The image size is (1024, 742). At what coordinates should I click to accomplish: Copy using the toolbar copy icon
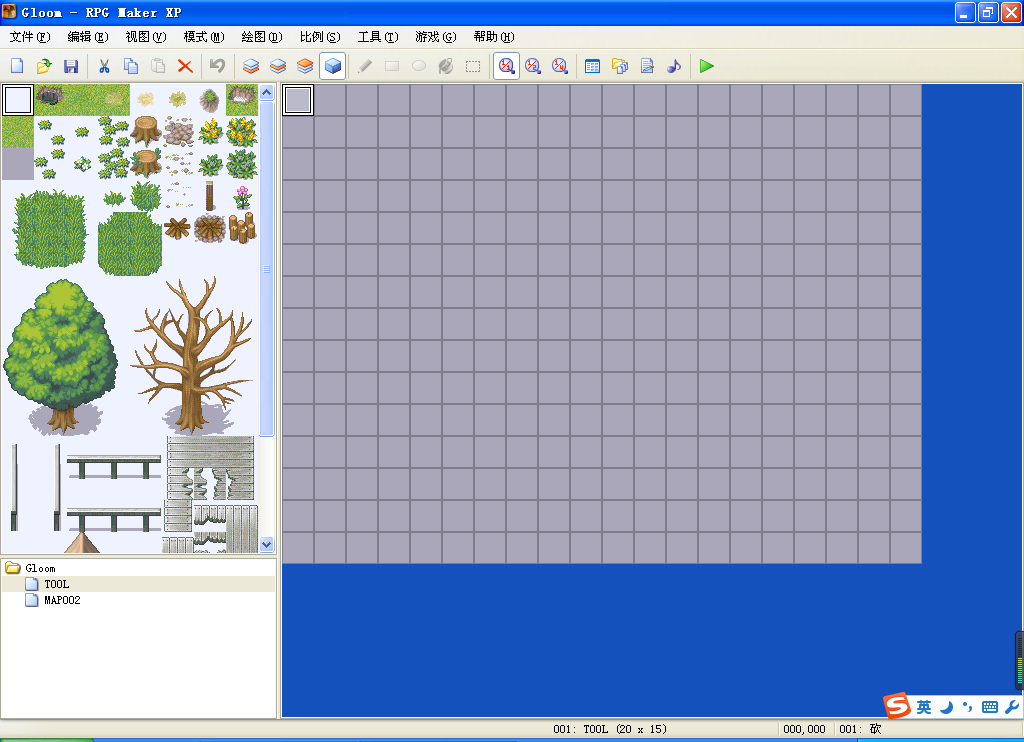[131, 66]
